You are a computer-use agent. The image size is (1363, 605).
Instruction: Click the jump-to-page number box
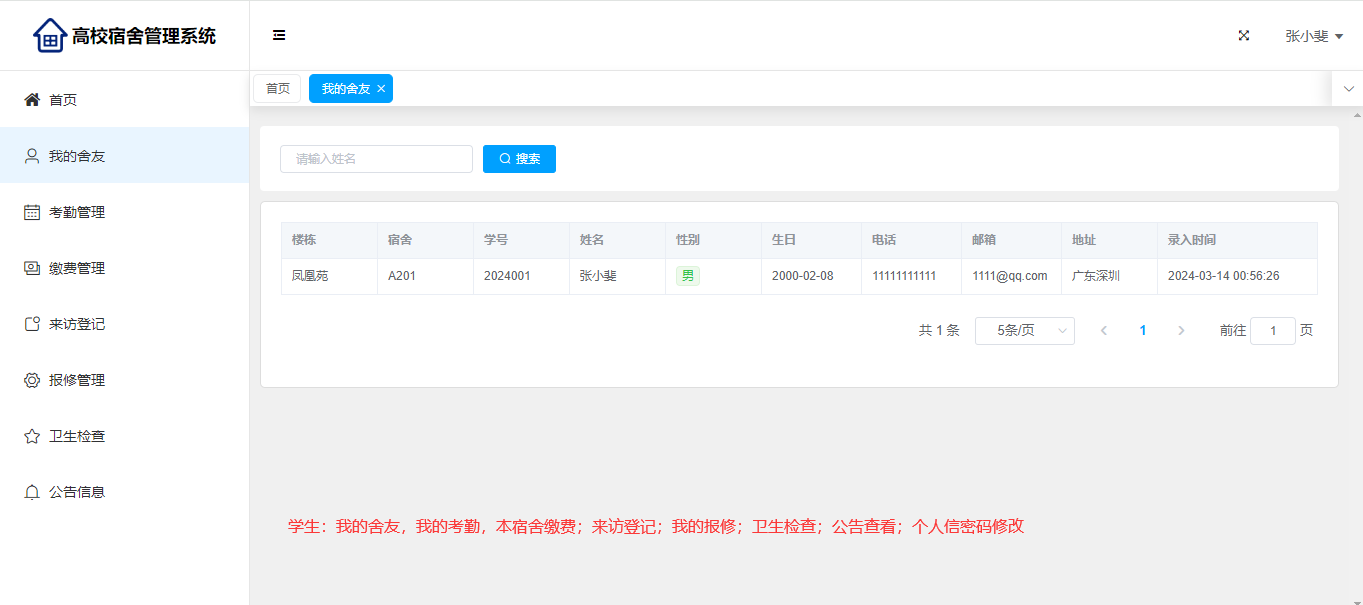(x=1272, y=331)
